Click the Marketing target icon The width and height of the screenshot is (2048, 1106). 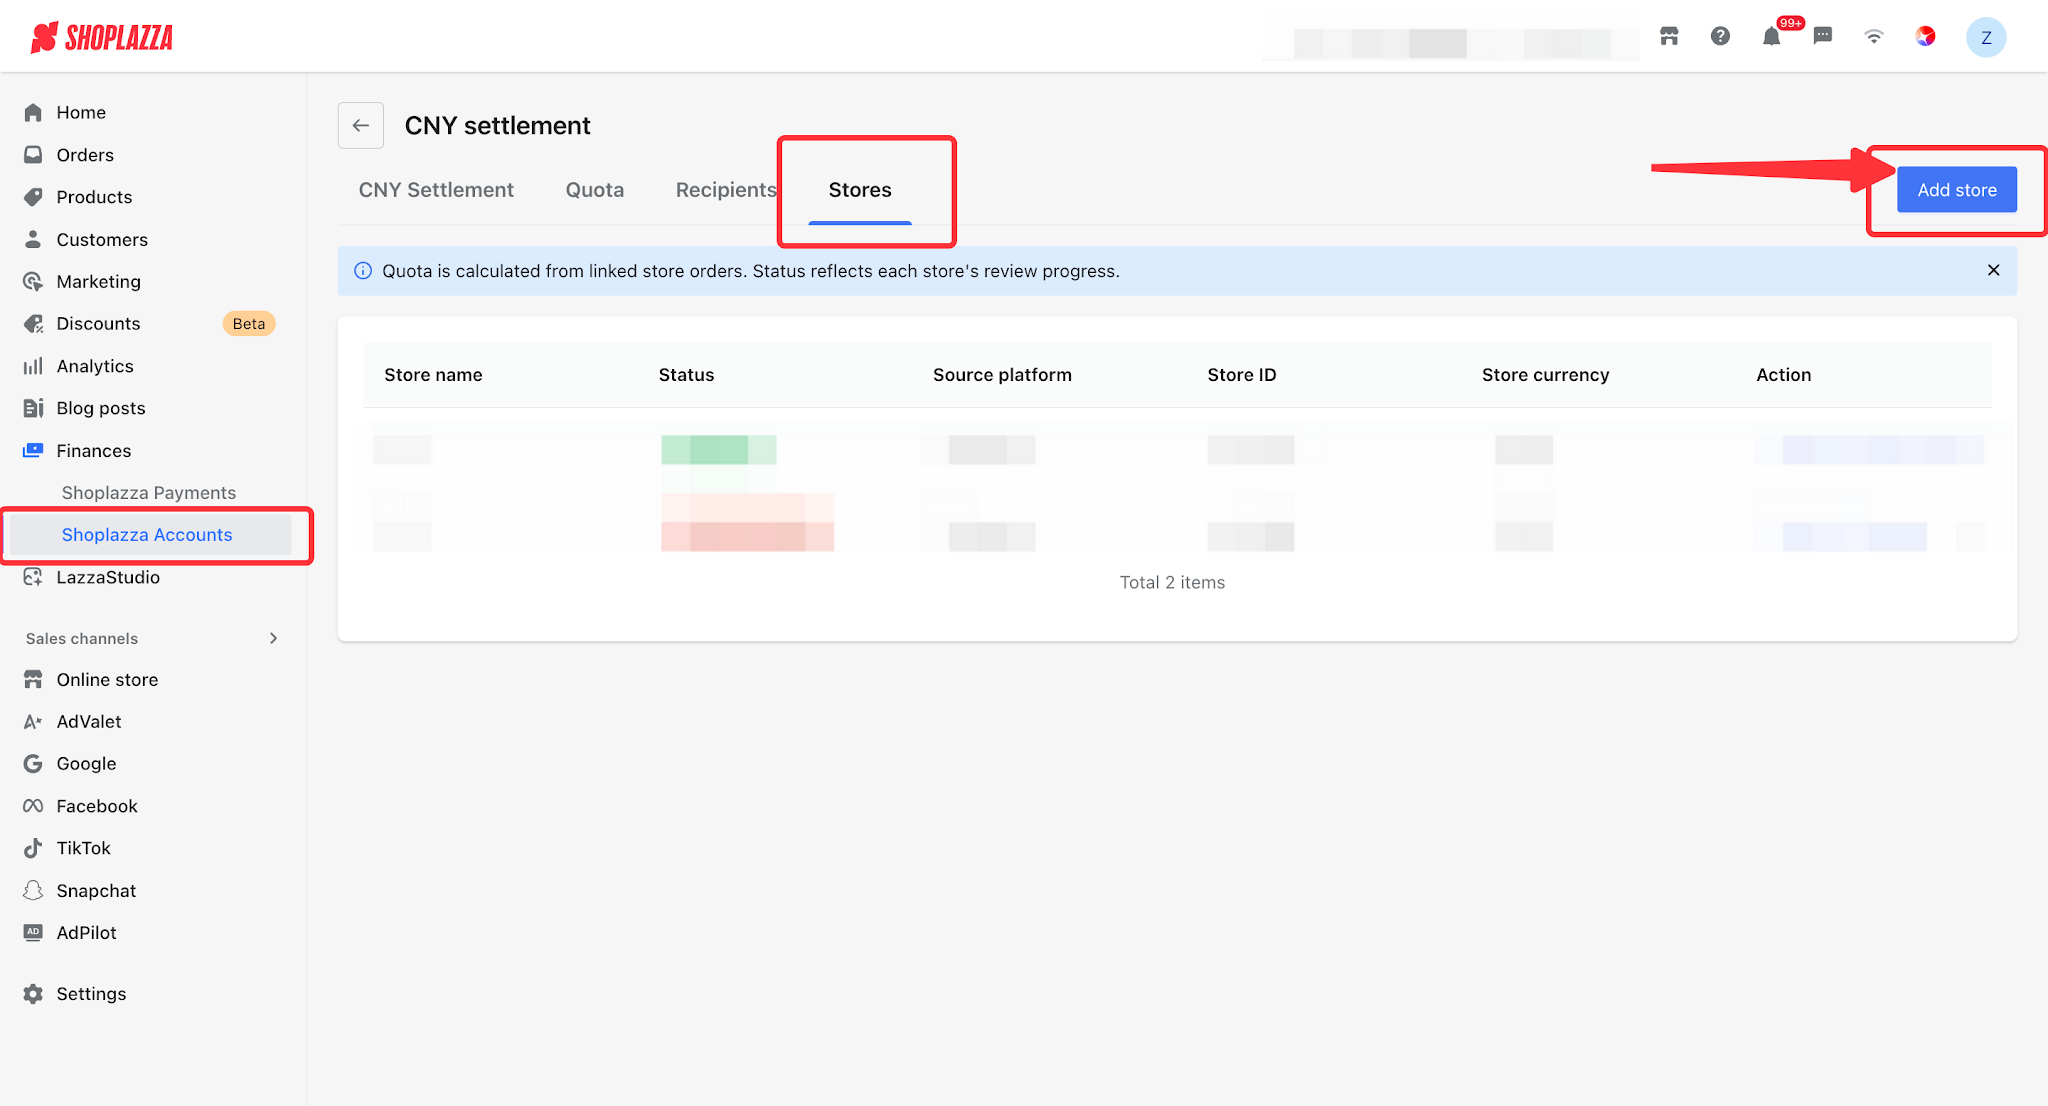click(x=33, y=282)
